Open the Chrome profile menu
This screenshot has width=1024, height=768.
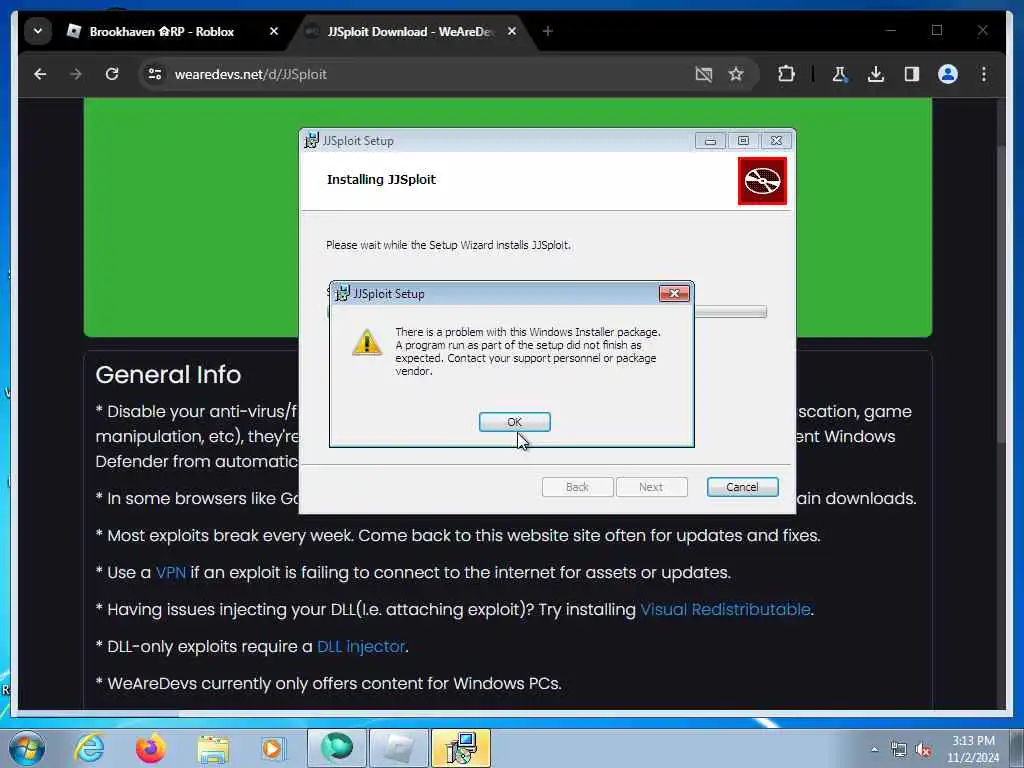click(948, 74)
